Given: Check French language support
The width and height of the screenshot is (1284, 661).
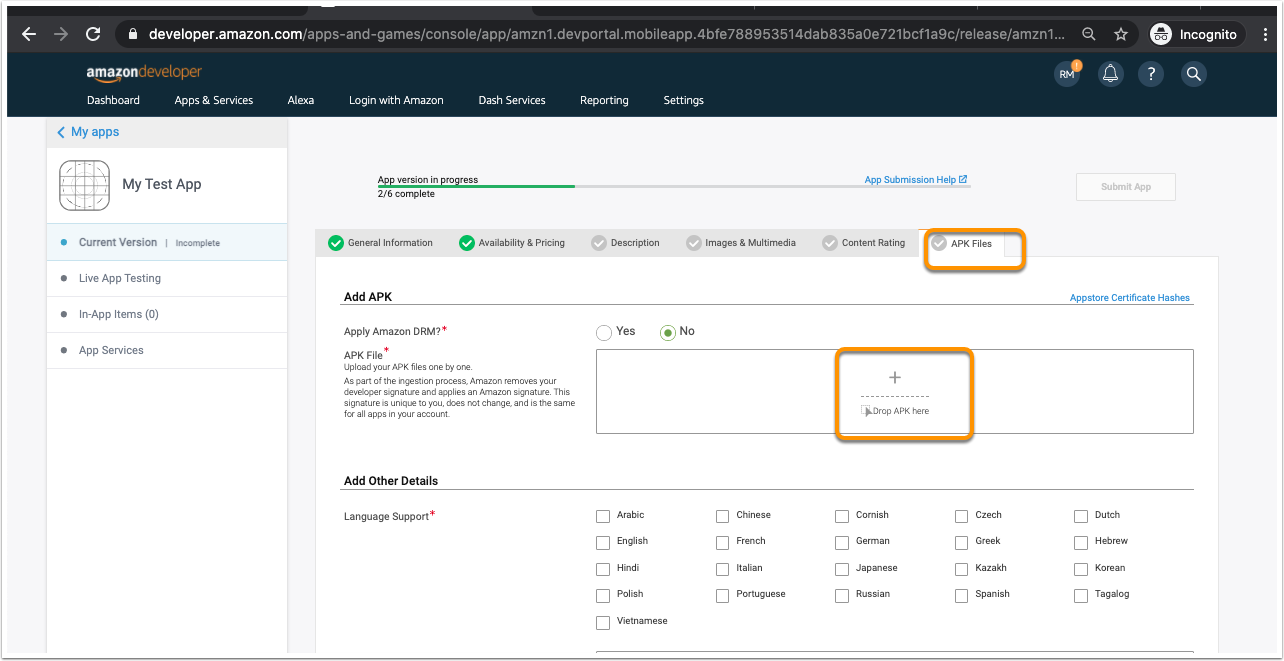Looking at the screenshot, I should point(723,542).
